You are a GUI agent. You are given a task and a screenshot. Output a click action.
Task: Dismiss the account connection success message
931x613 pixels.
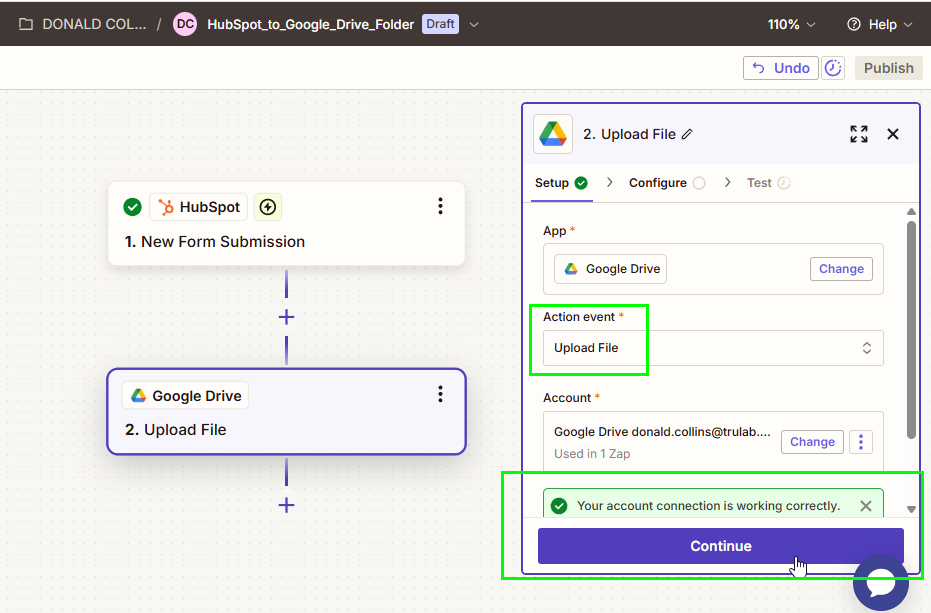click(866, 506)
